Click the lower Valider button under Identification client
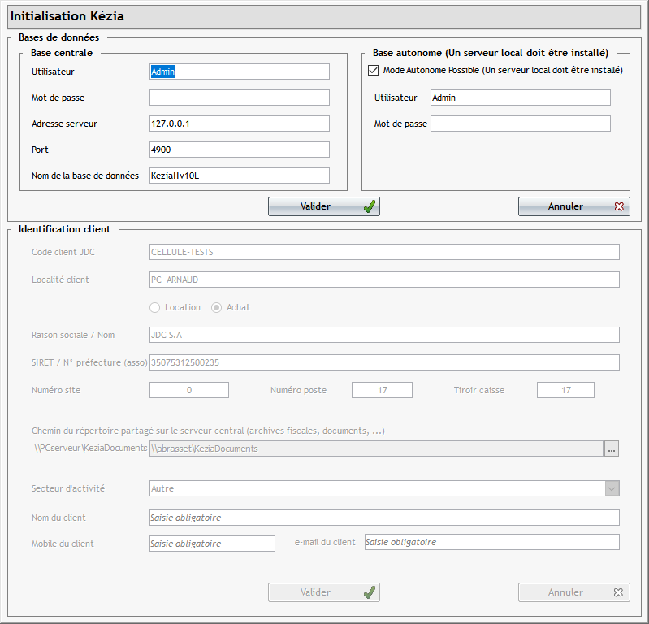This screenshot has width=649, height=624. [323, 592]
